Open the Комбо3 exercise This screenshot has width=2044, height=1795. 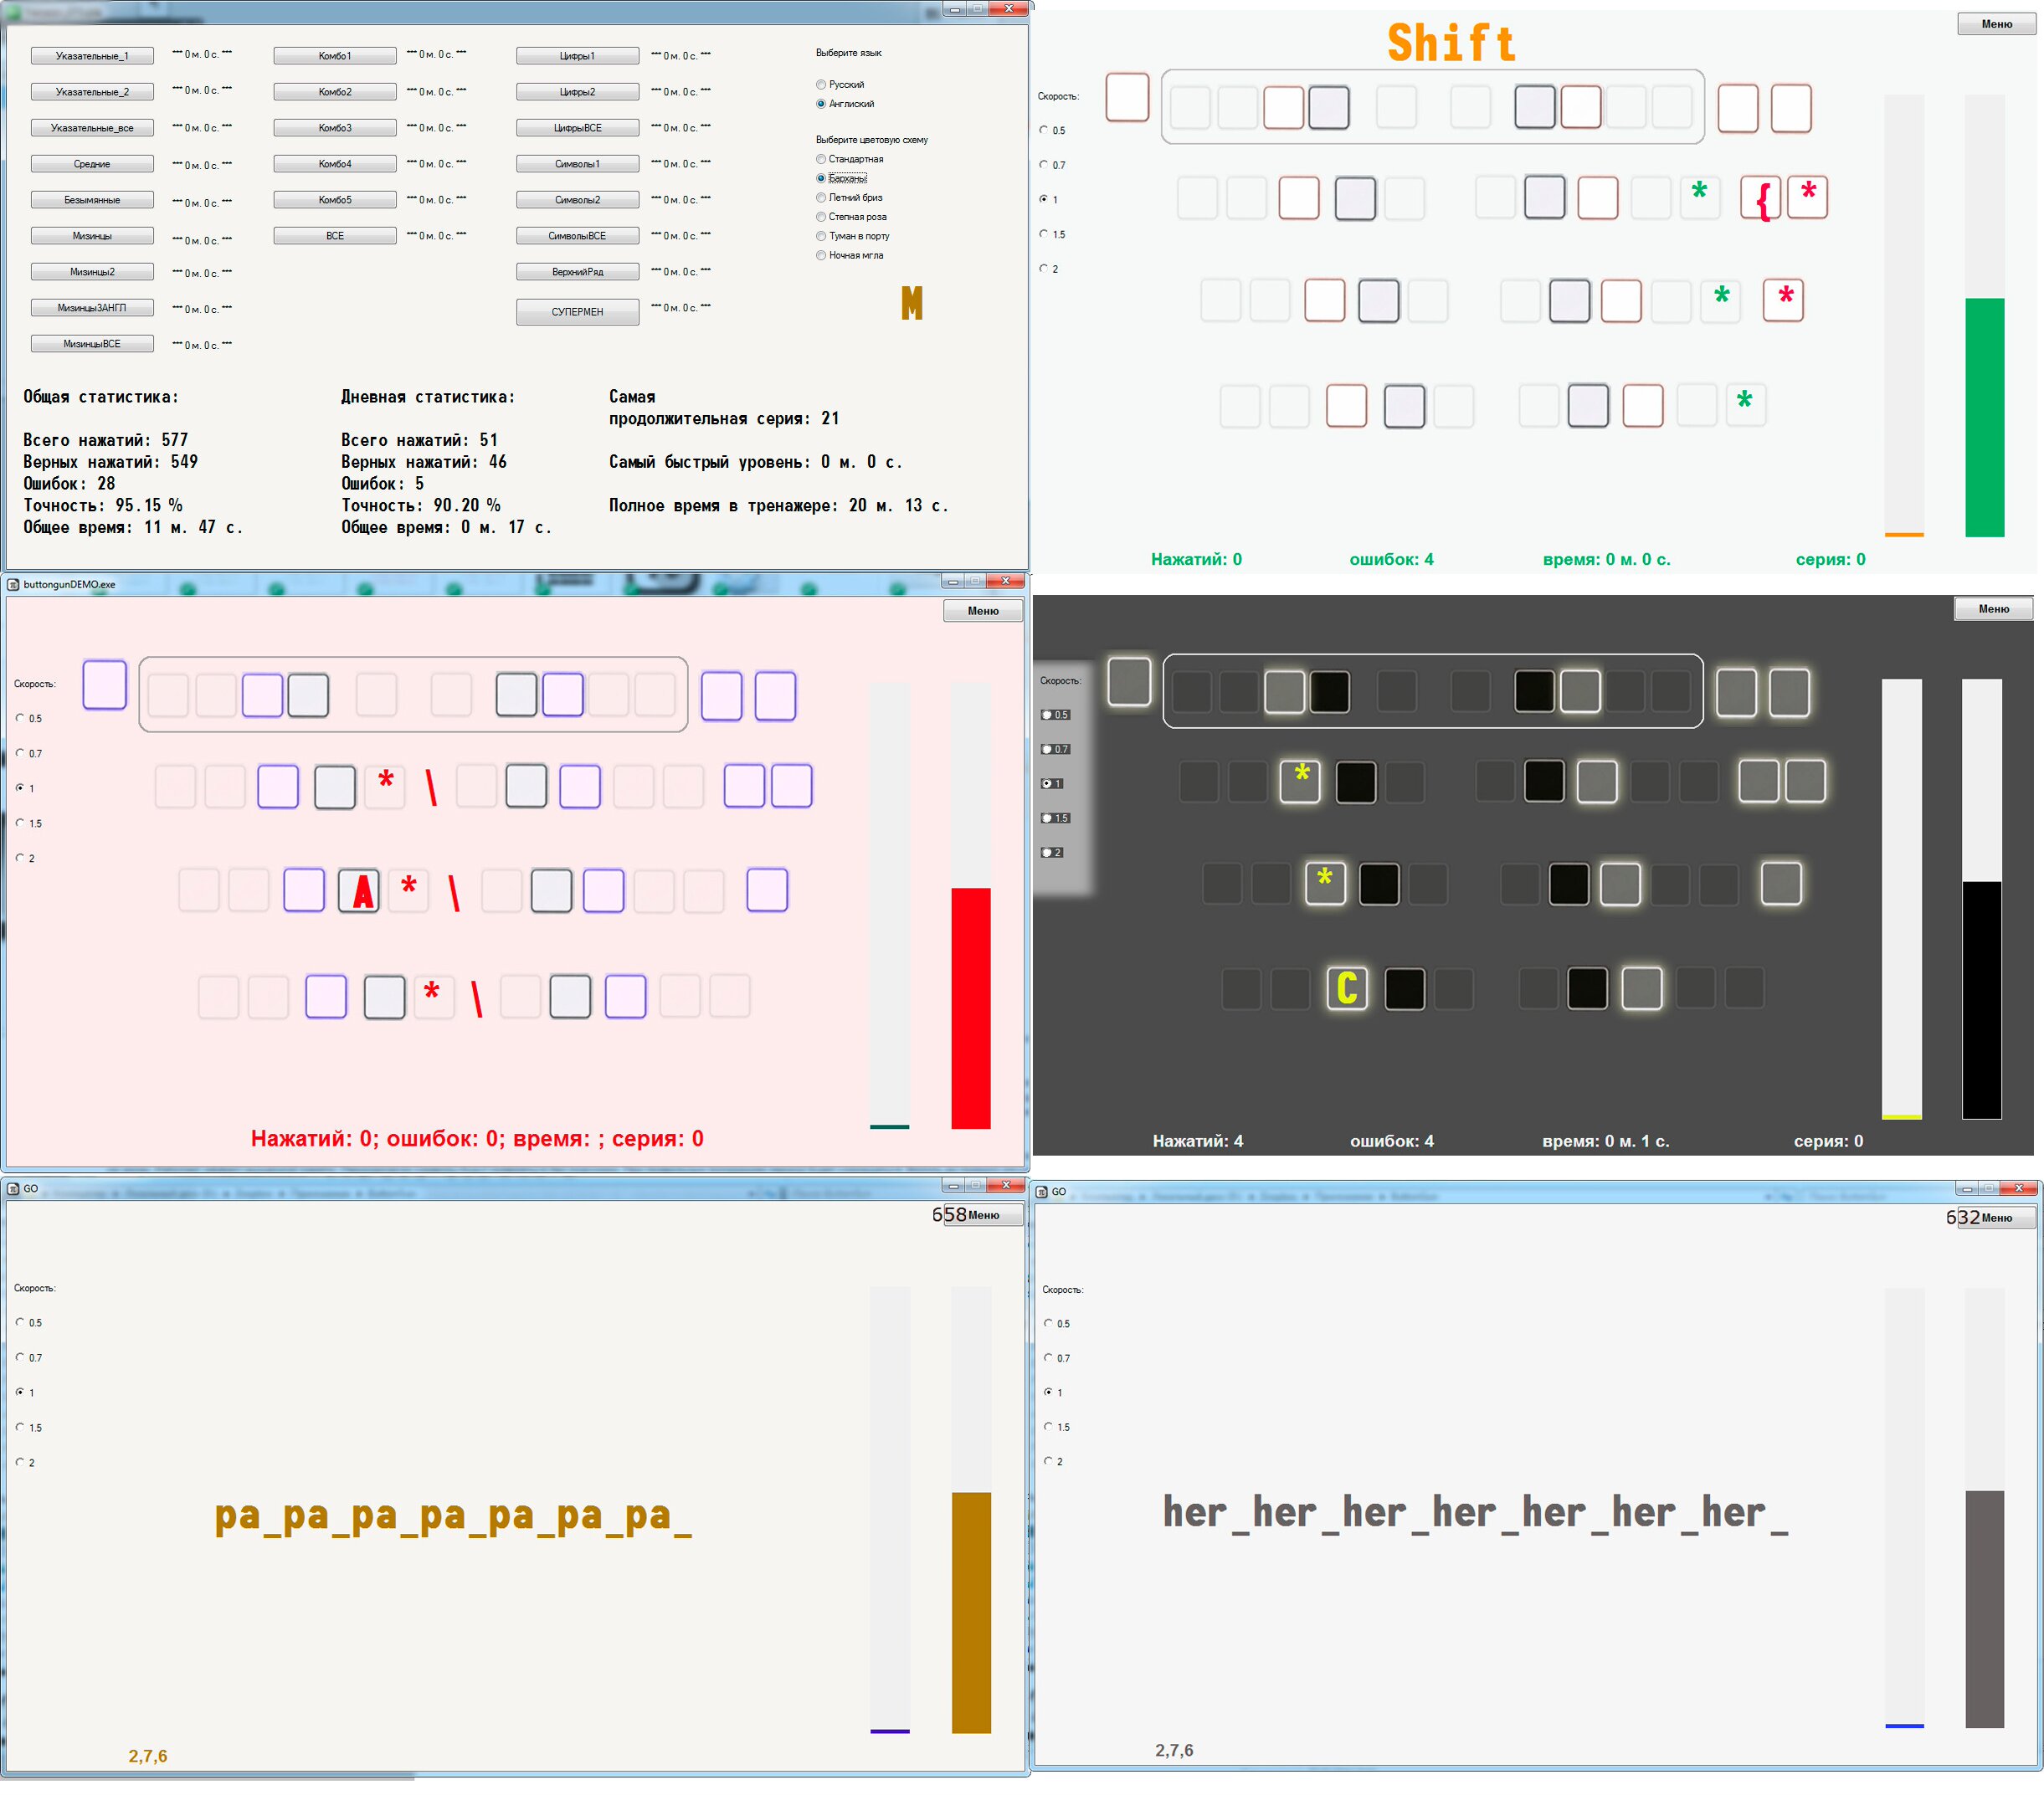pos(335,128)
